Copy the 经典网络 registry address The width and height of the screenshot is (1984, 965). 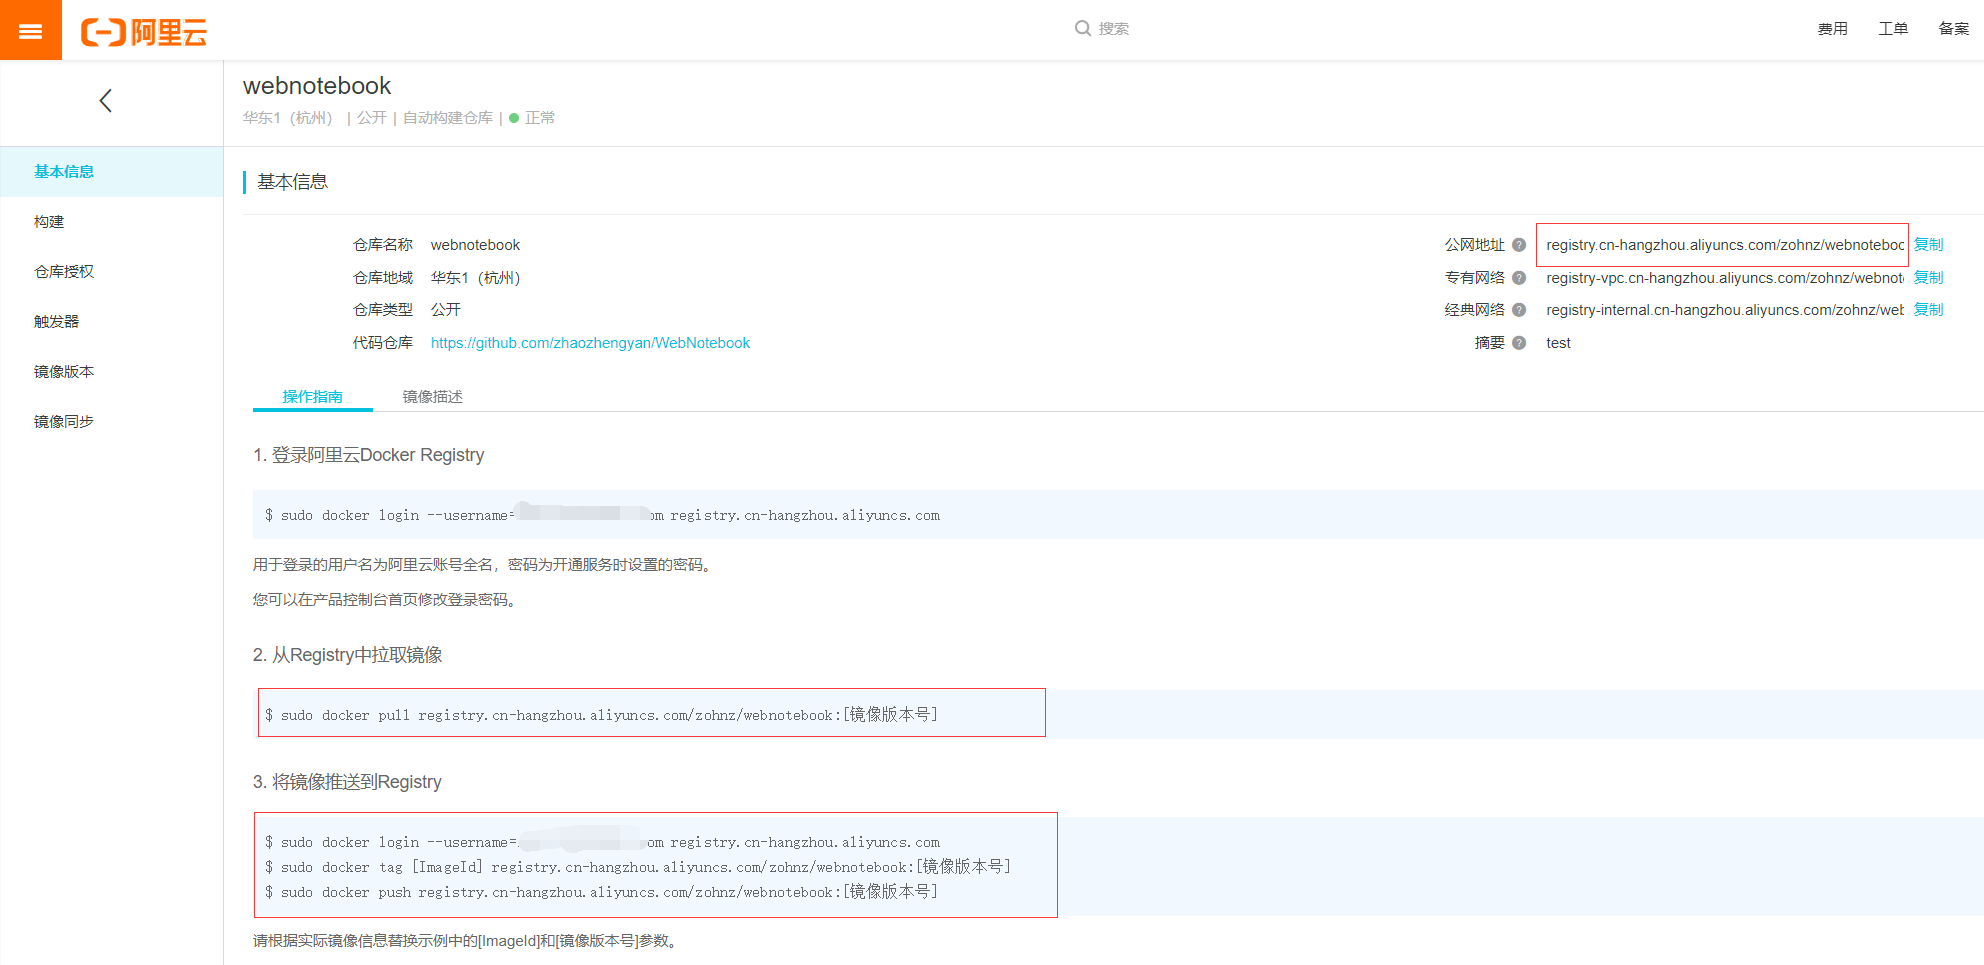pos(1928,310)
